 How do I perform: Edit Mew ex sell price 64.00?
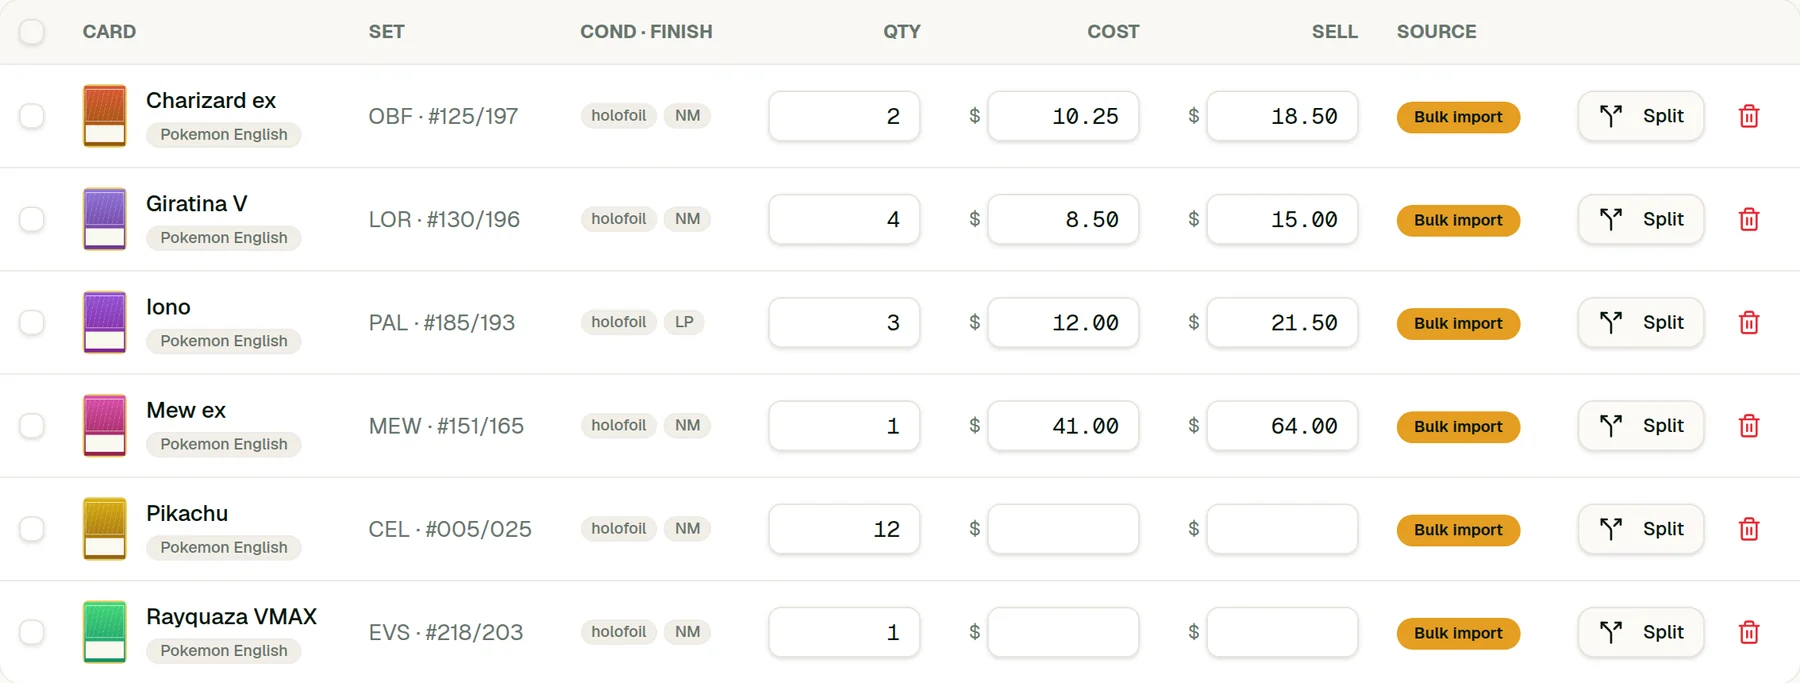point(1282,426)
